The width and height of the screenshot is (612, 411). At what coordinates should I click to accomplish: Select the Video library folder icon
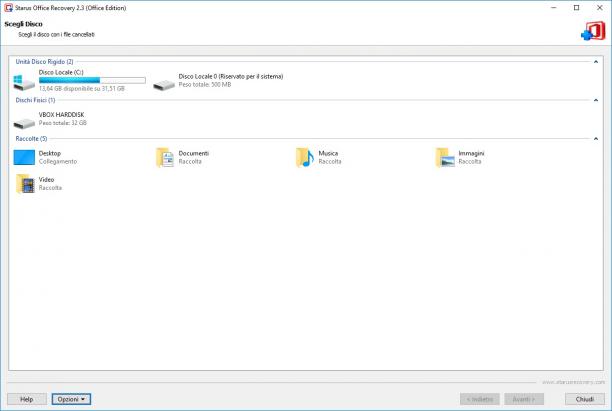[x=25, y=184]
